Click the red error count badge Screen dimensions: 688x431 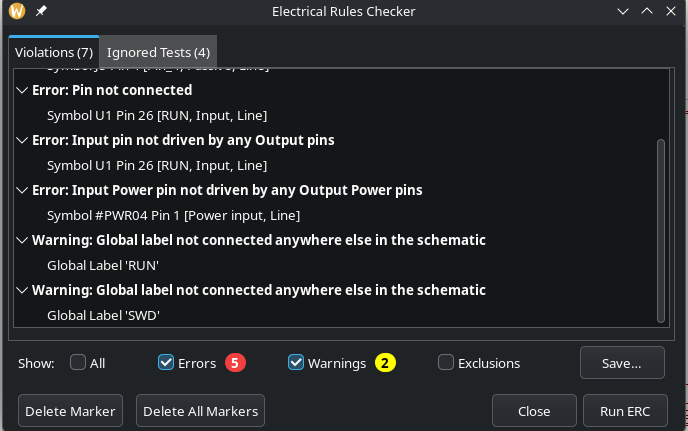pos(235,363)
